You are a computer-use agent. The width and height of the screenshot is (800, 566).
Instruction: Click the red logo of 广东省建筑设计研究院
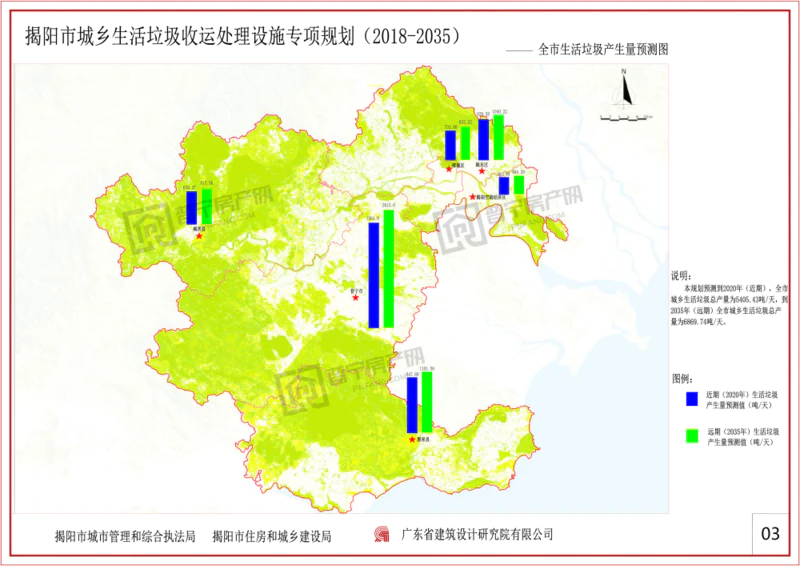(x=380, y=535)
